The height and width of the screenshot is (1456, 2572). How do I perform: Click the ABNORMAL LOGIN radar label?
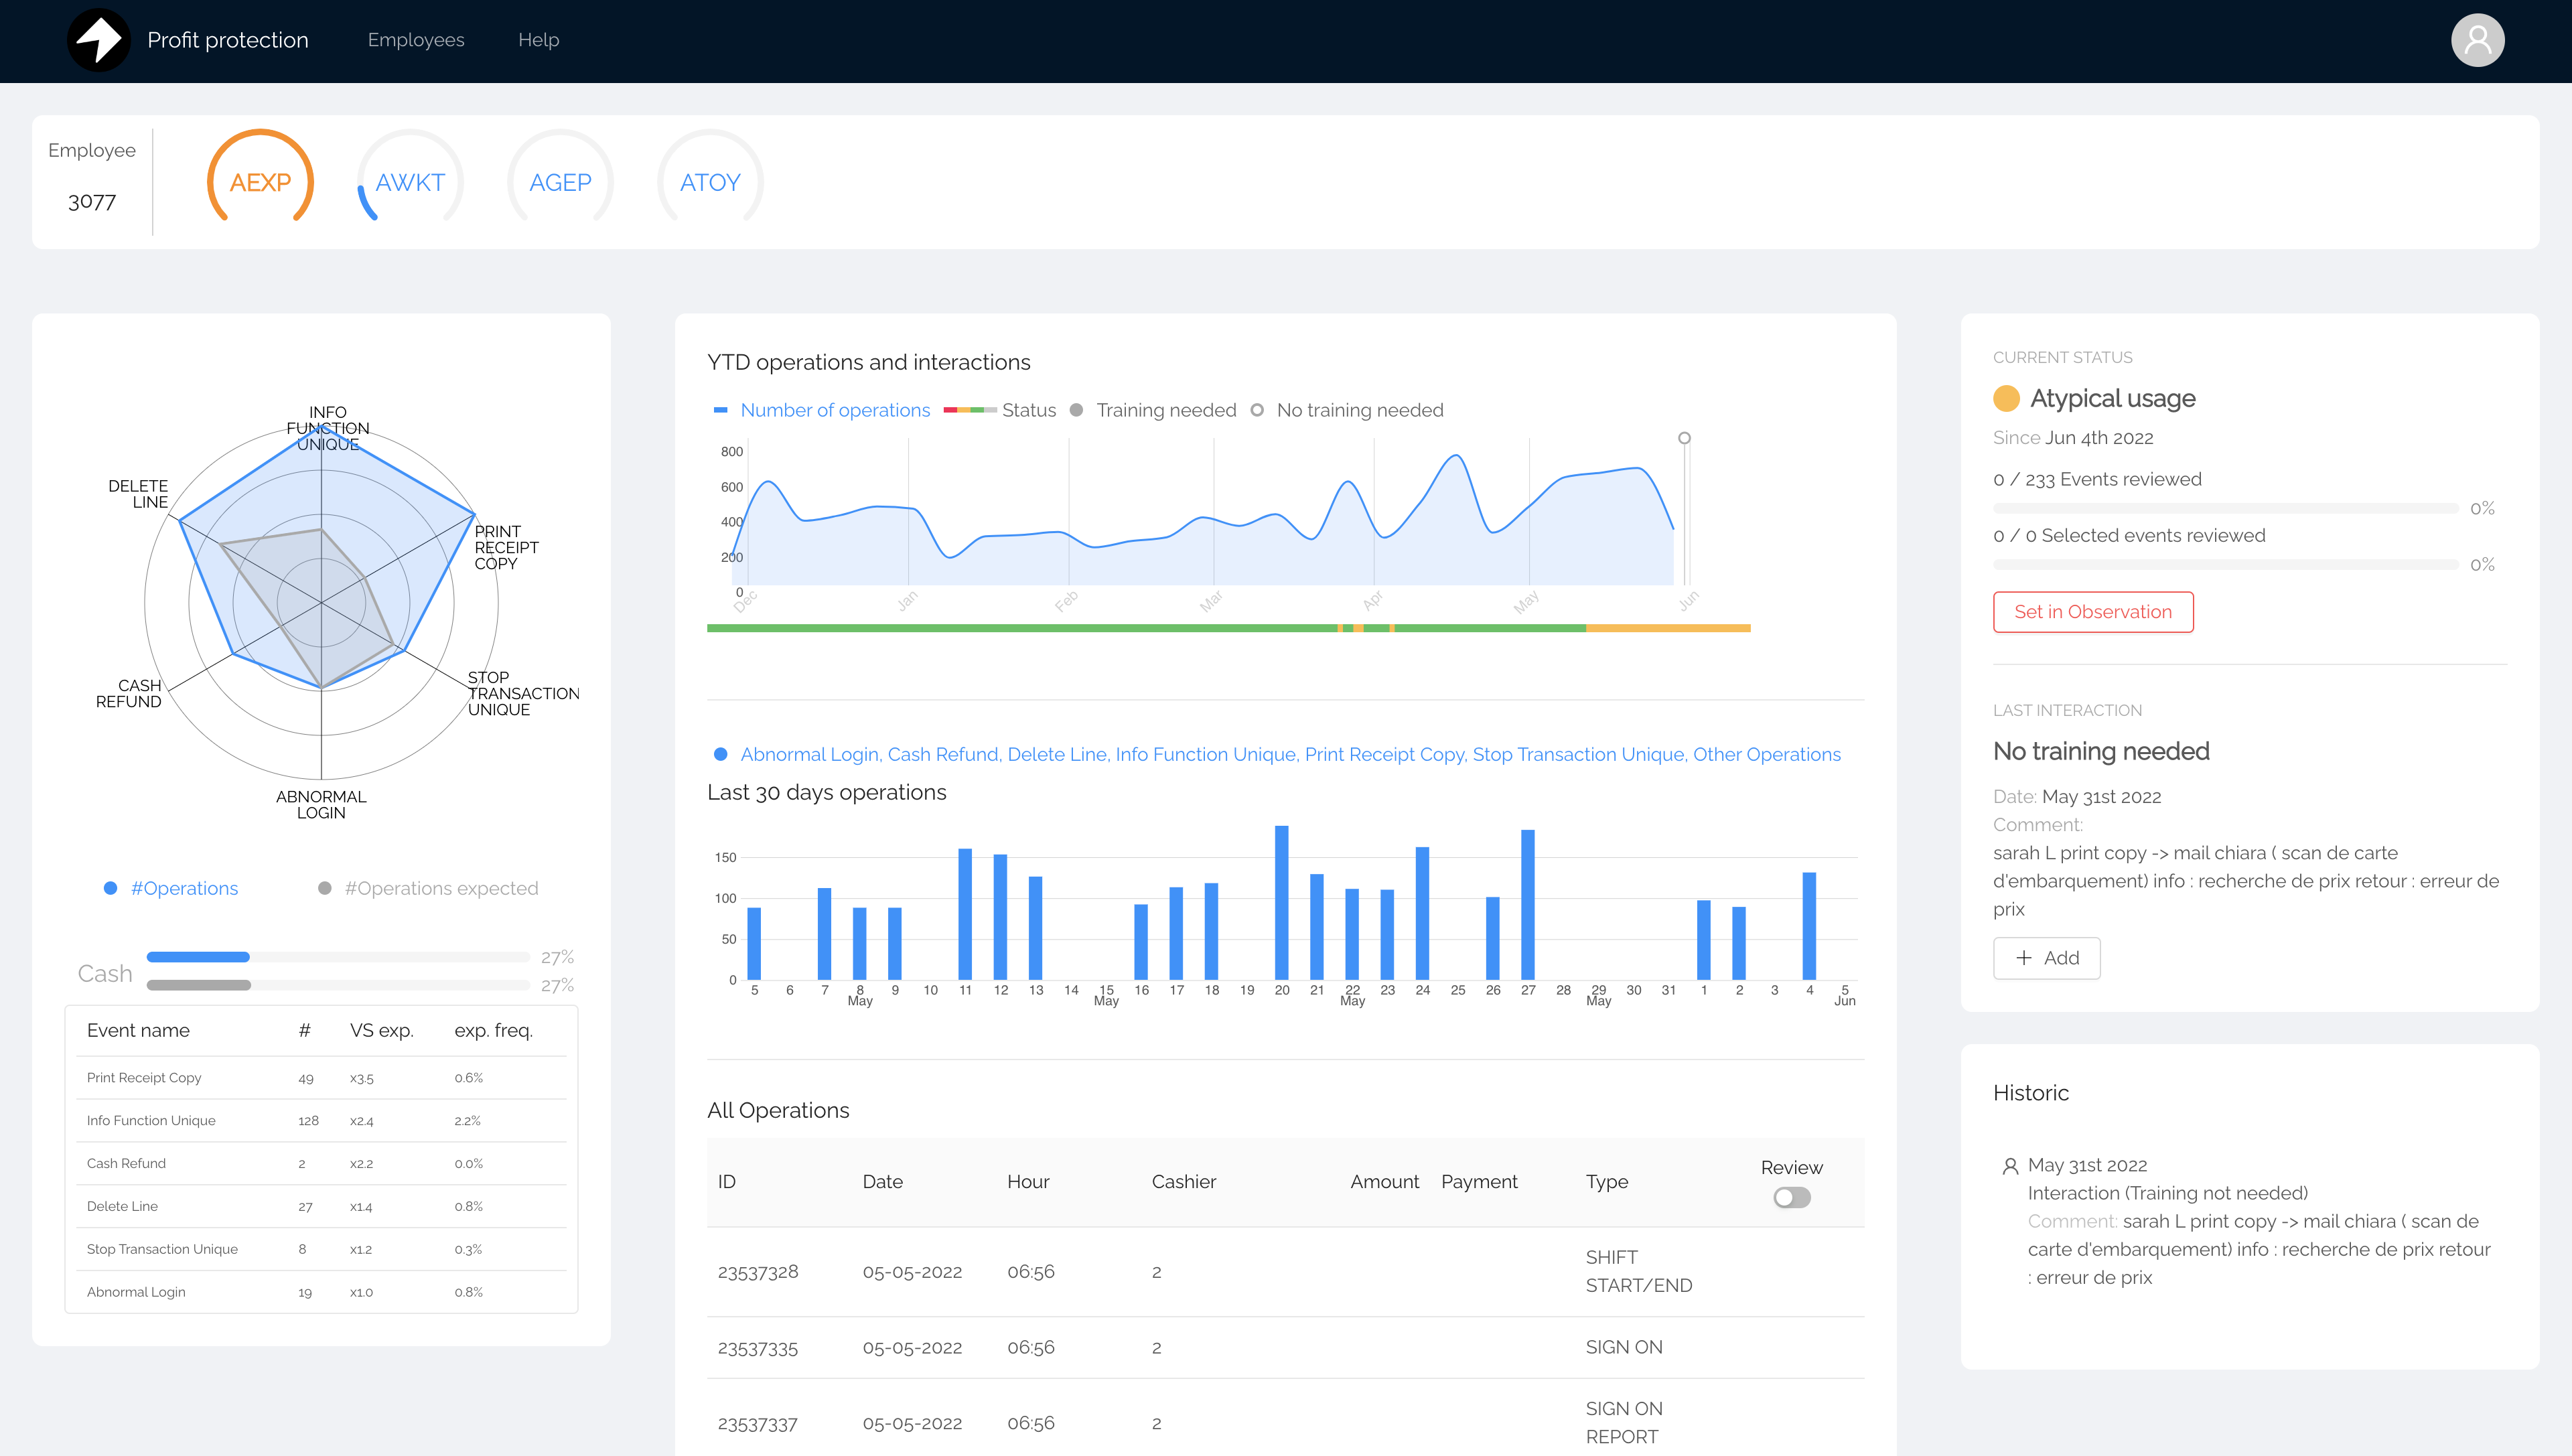pos(321,804)
